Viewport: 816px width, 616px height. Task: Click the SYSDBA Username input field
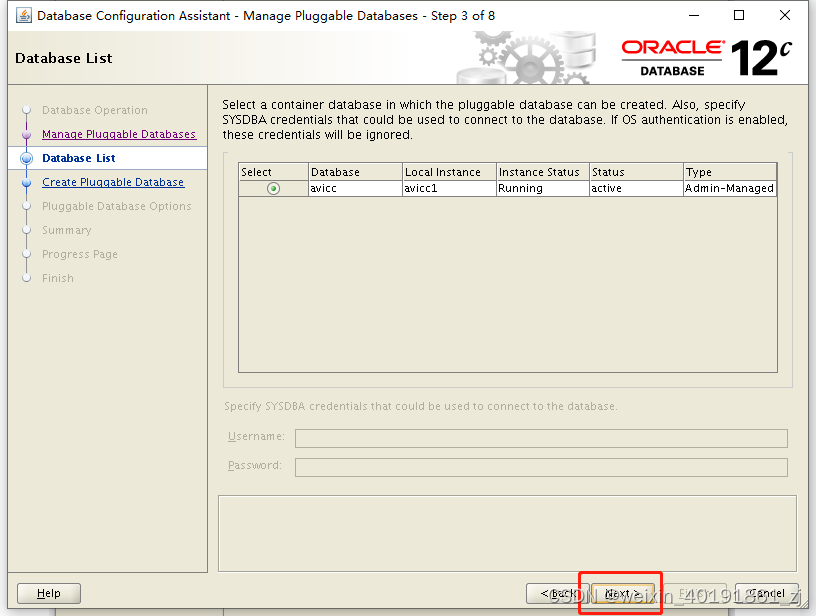click(x=540, y=438)
